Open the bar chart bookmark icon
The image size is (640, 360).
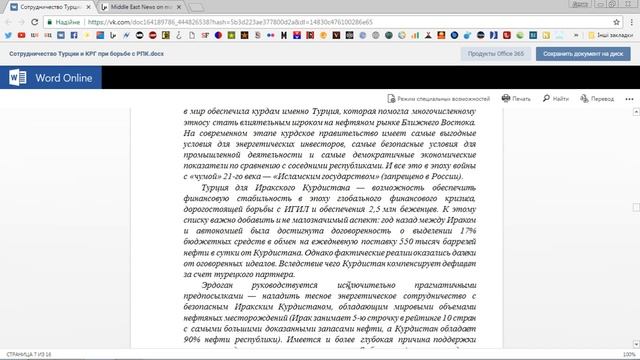pos(415,36)
